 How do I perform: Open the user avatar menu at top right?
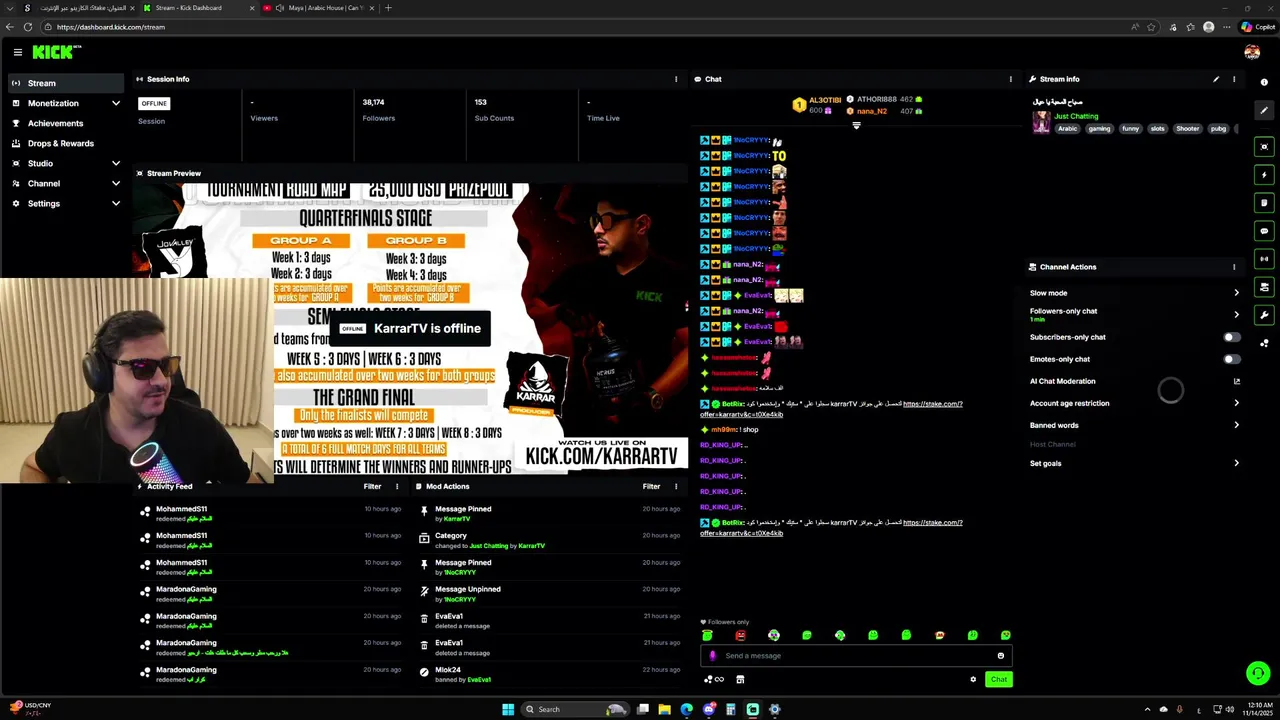tap(1252, 52)
